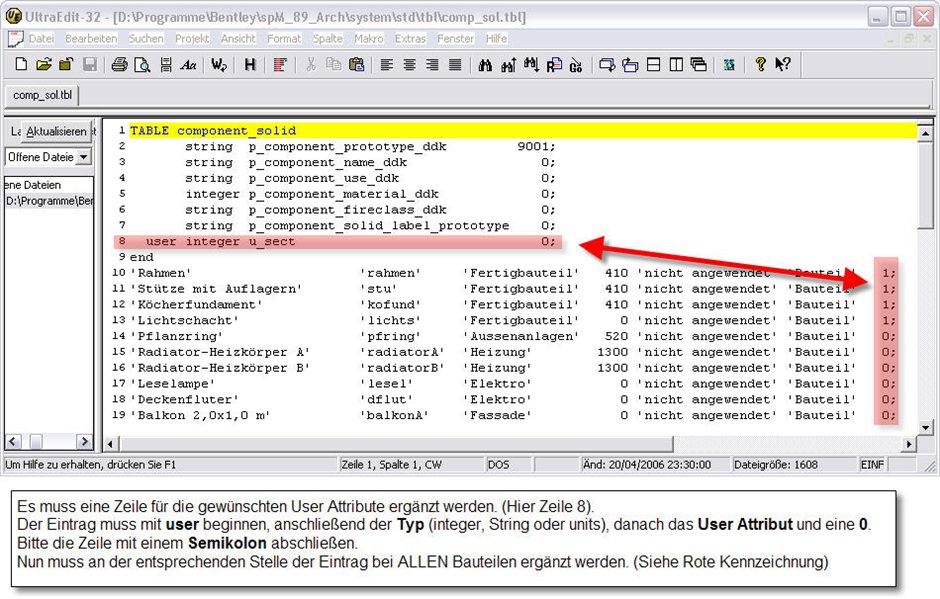940x599 pixels.
Task: Print the document using the printer icon
Action: (x=119, y=64)
